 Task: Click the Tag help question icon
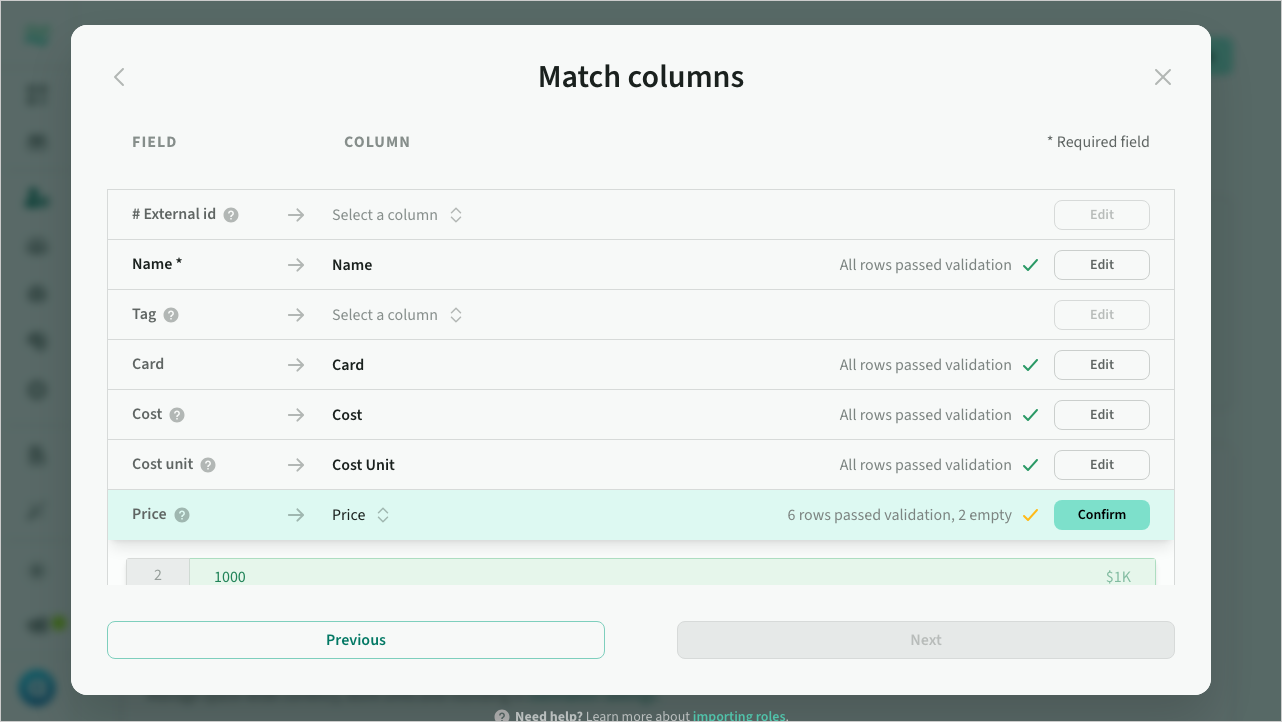(171, 315)
